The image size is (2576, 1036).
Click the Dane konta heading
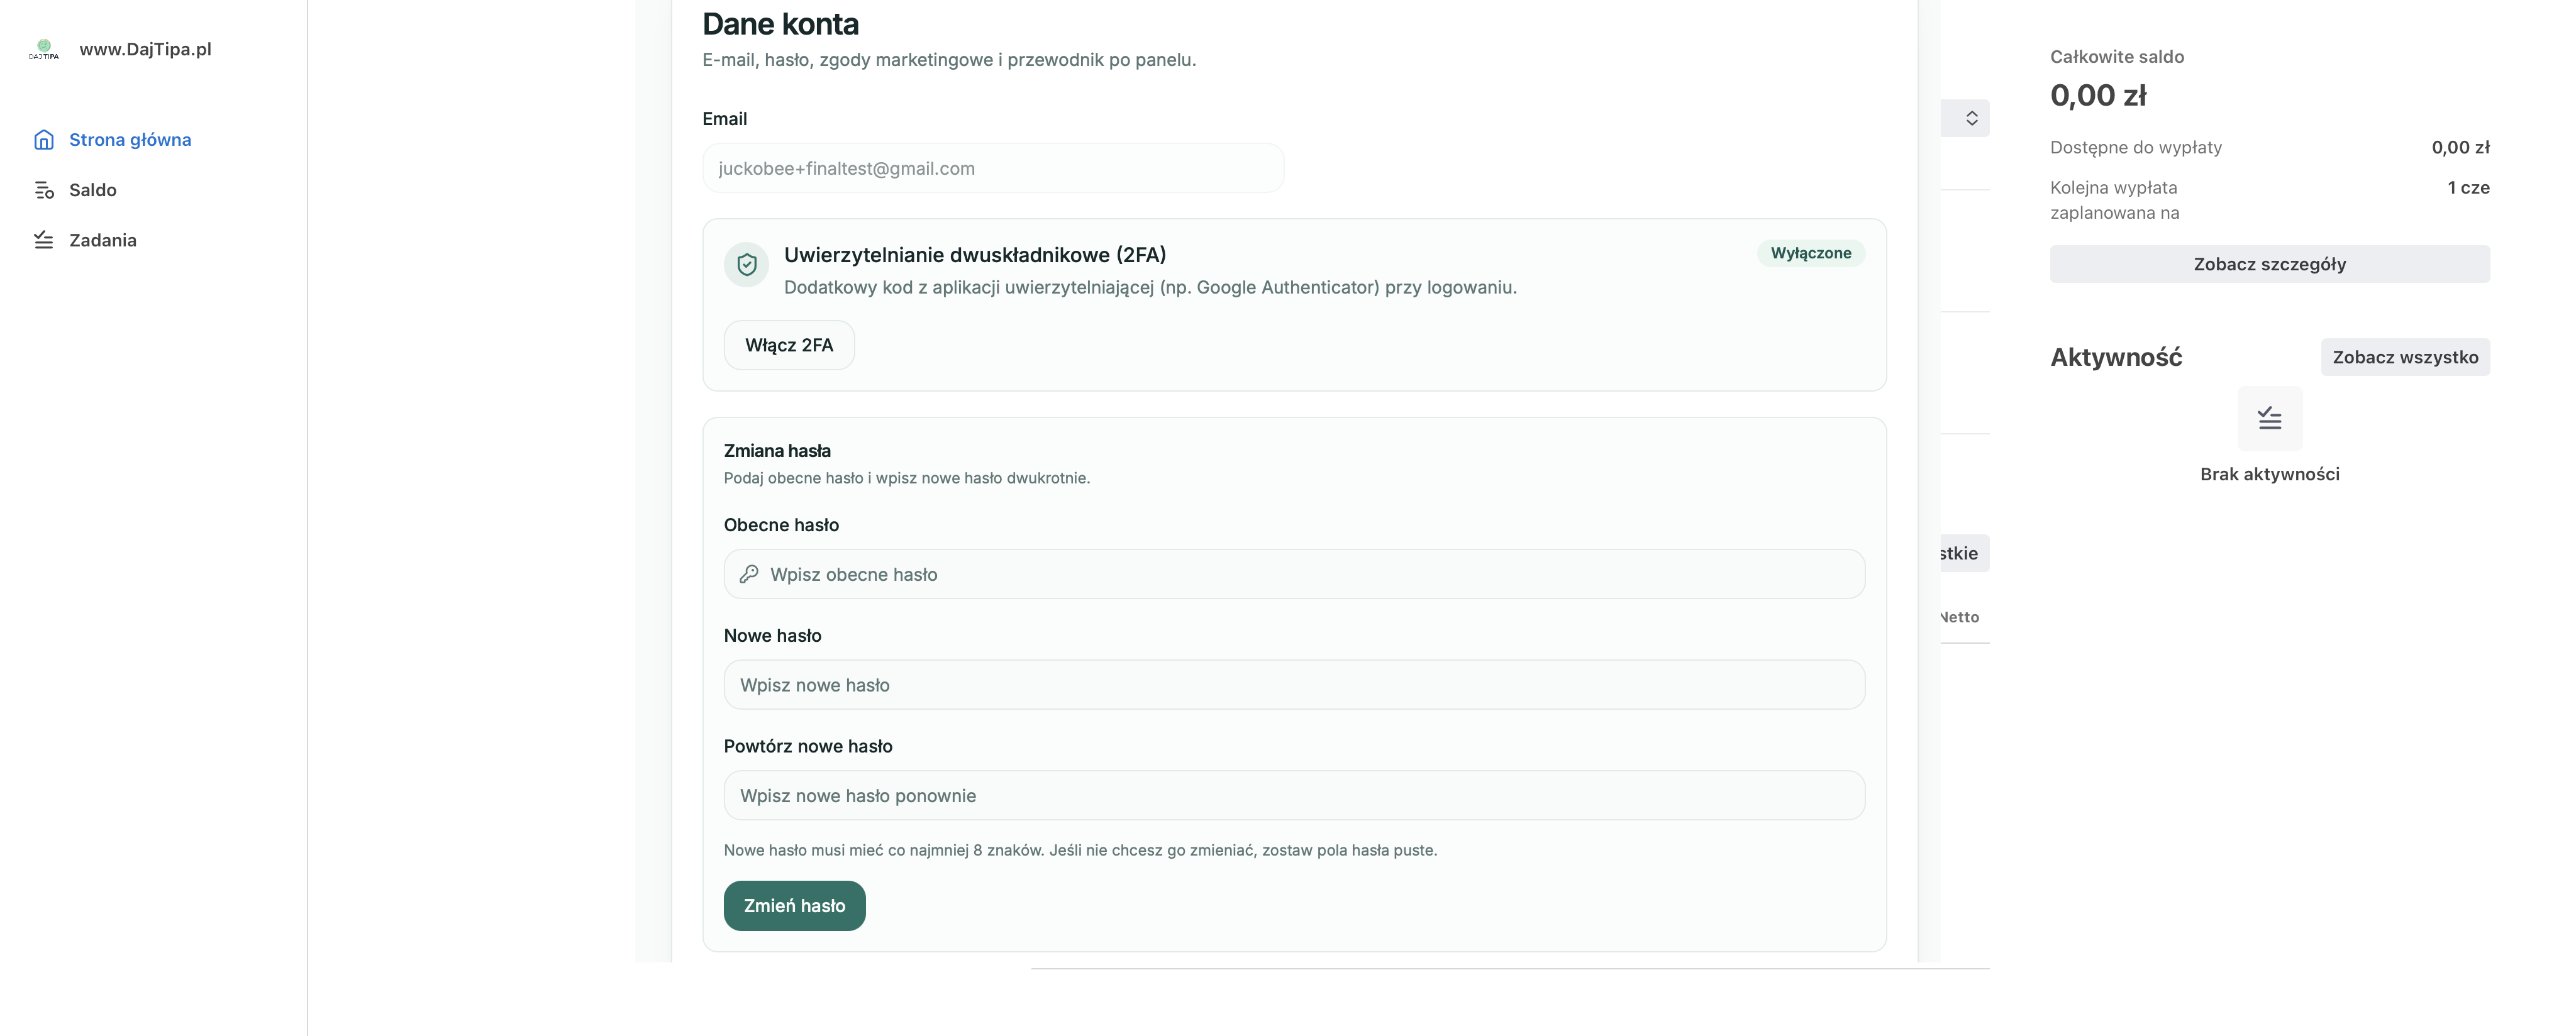(x=780, y=24)
